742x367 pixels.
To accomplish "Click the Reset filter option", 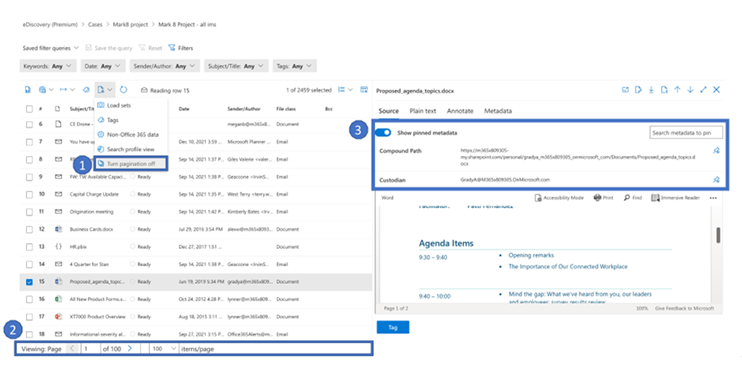I will point(150,48).
